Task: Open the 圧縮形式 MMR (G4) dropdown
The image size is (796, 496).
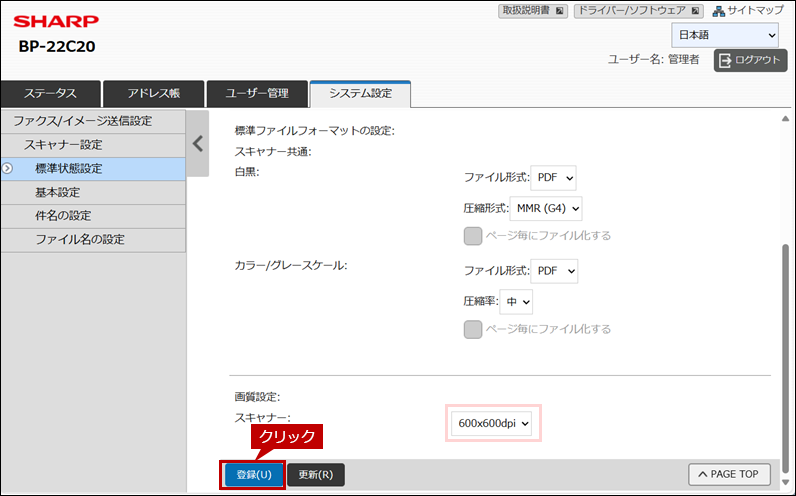Action: tap(546, 208)
